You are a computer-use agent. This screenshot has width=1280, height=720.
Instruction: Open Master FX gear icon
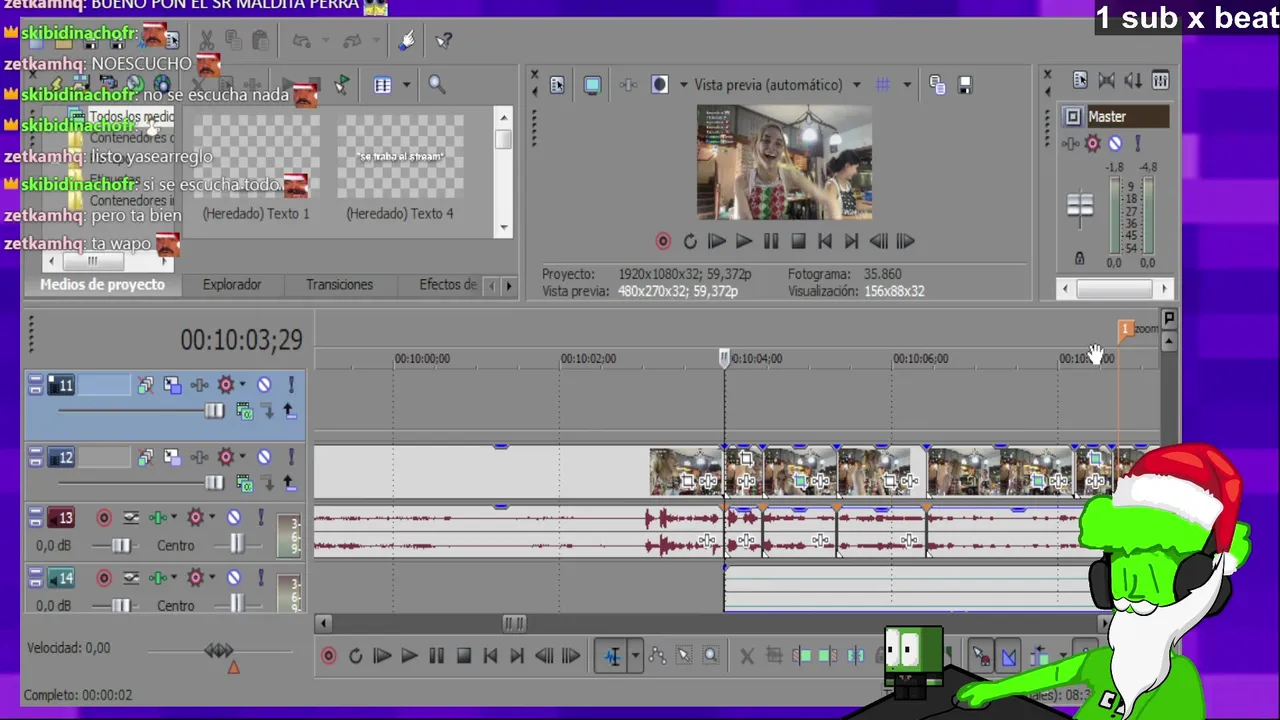tap(1093, 144)
